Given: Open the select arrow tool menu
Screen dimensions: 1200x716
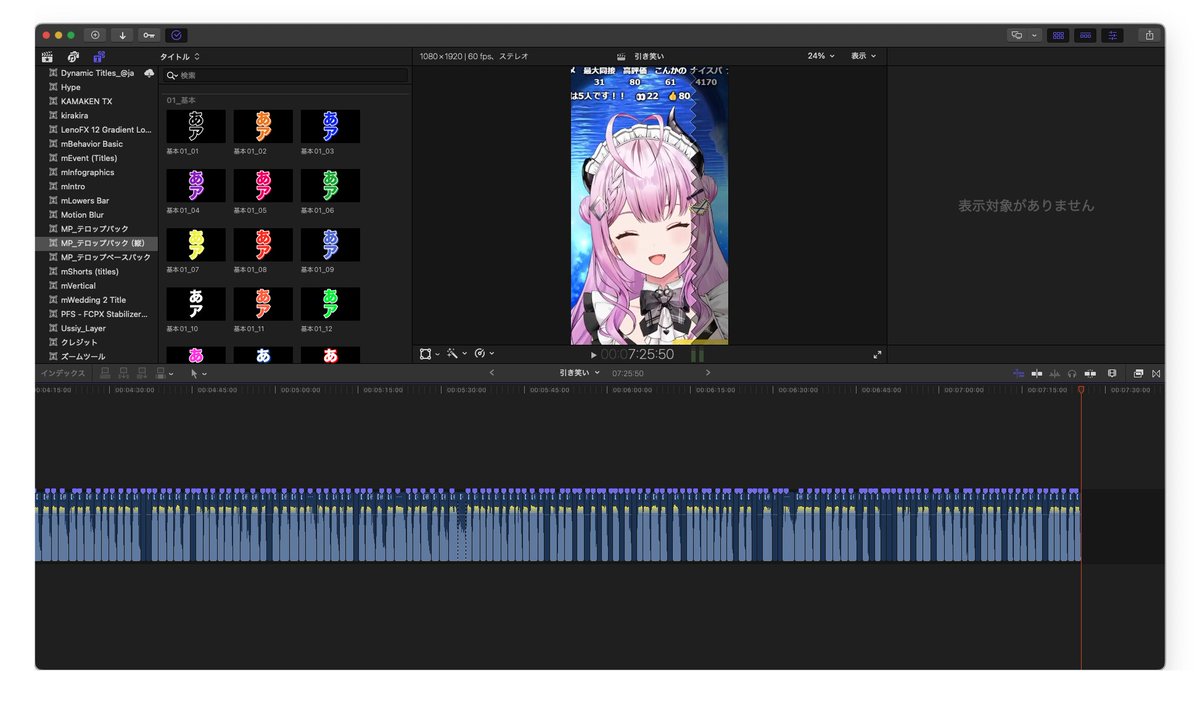Looking at the screenshot, I should (198, 373).
